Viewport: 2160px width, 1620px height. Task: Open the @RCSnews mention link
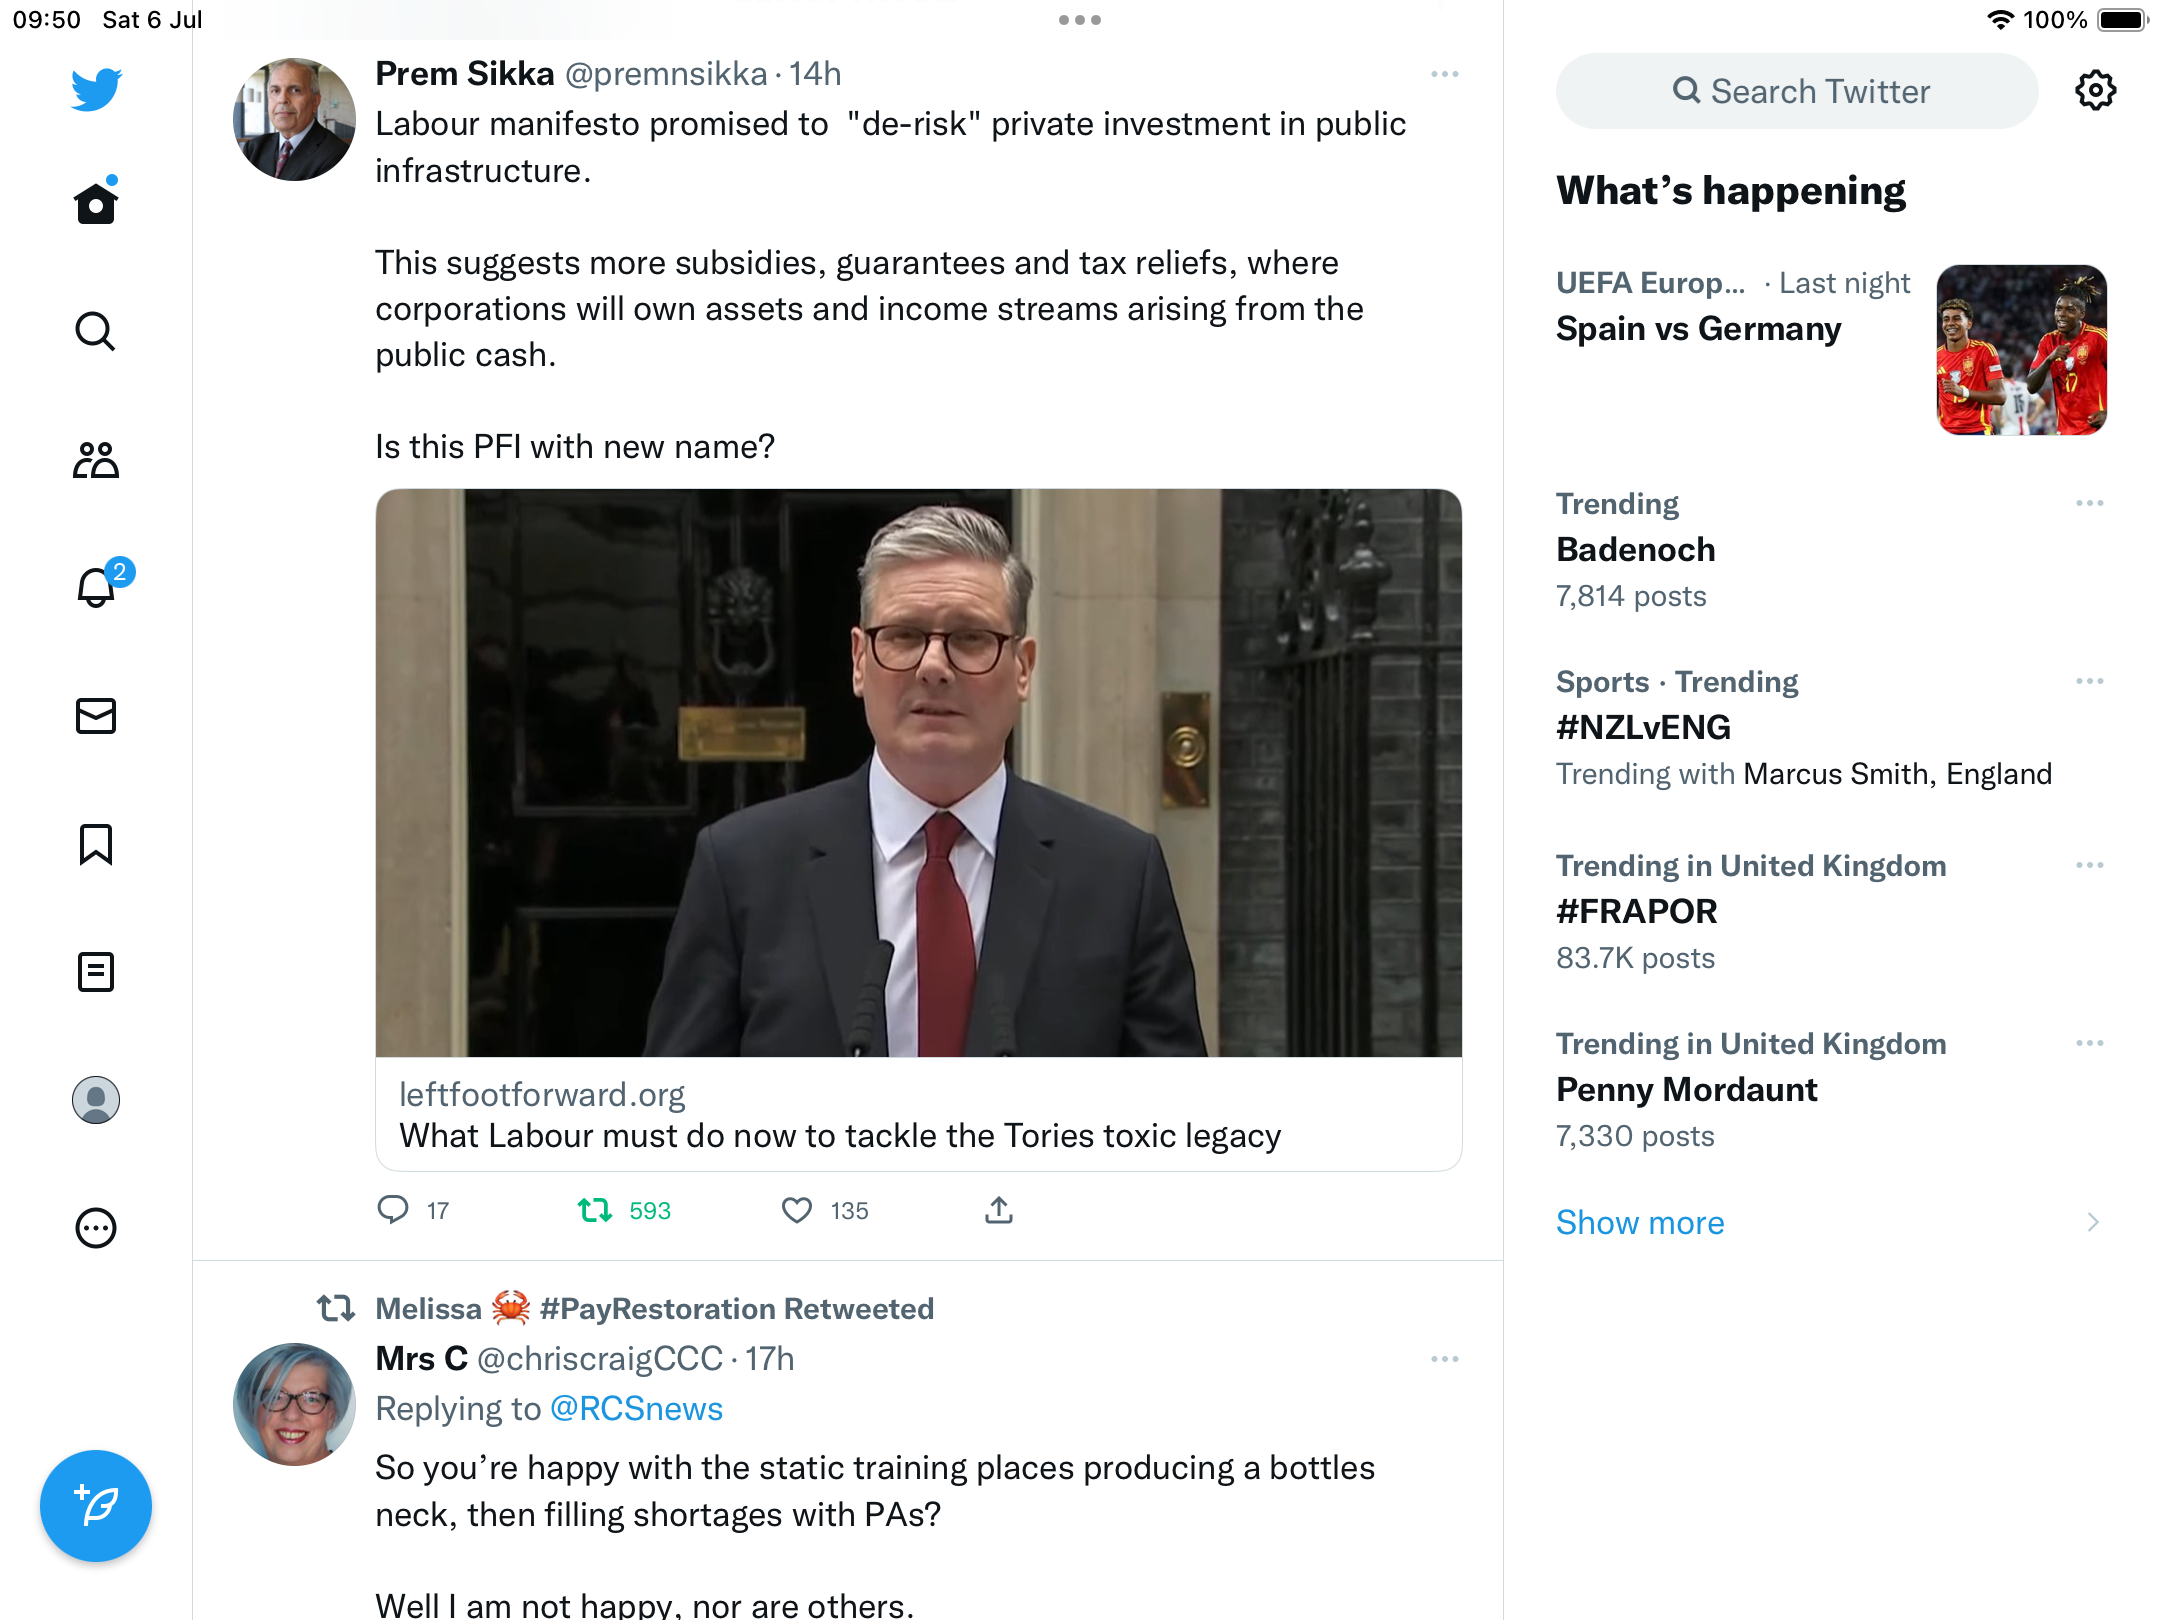[x=636, y=1409]
